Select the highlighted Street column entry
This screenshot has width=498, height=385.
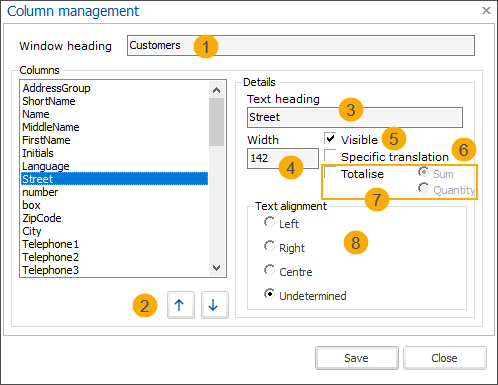tap(115, 179)
